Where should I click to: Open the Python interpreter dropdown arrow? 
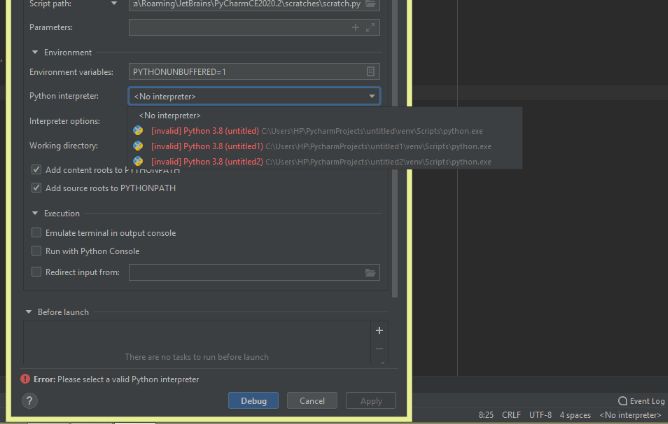(371, 96)
